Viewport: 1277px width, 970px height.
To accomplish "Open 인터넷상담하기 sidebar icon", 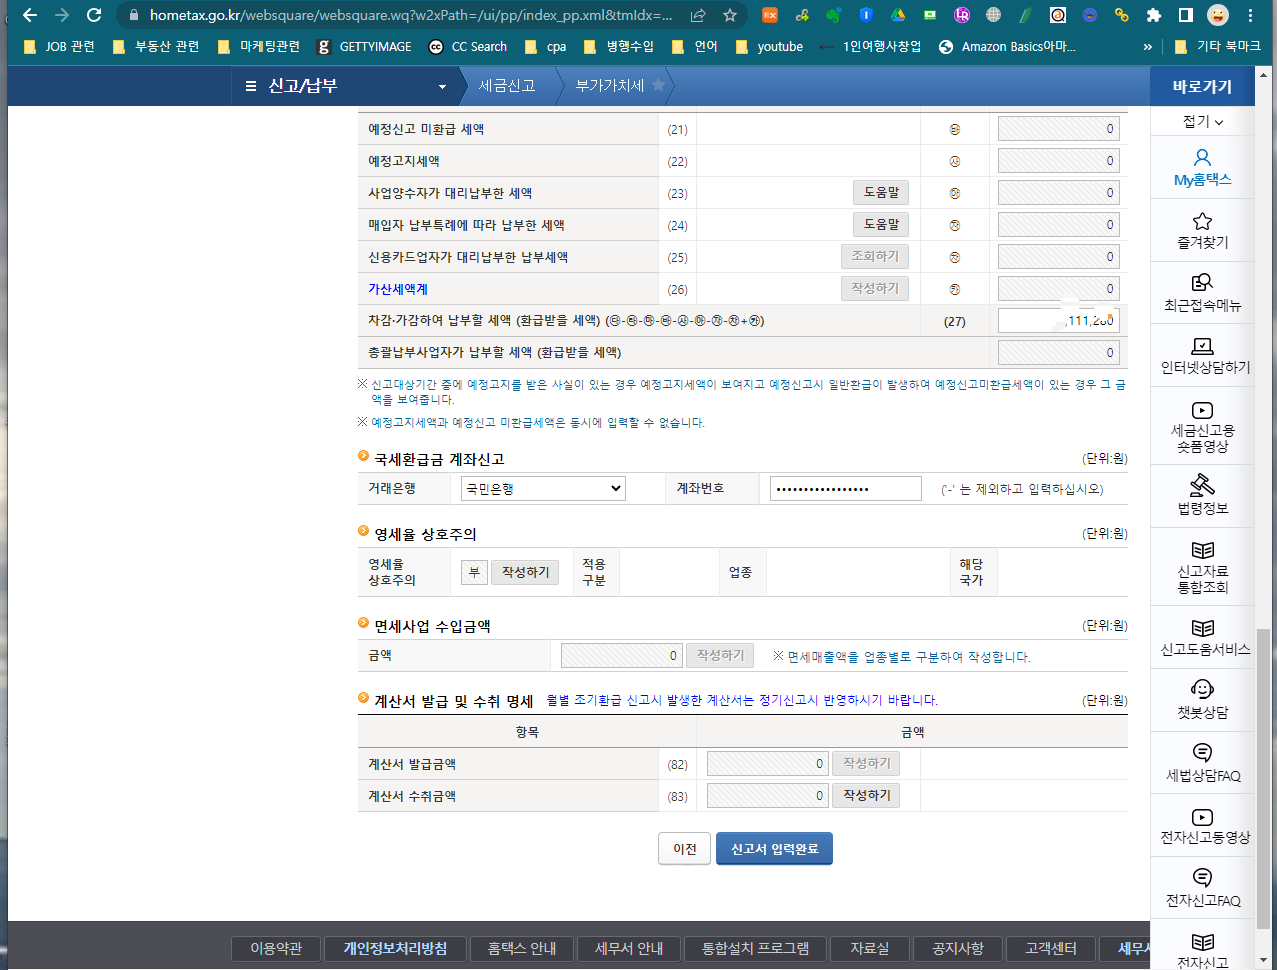I will (1204, 357).
